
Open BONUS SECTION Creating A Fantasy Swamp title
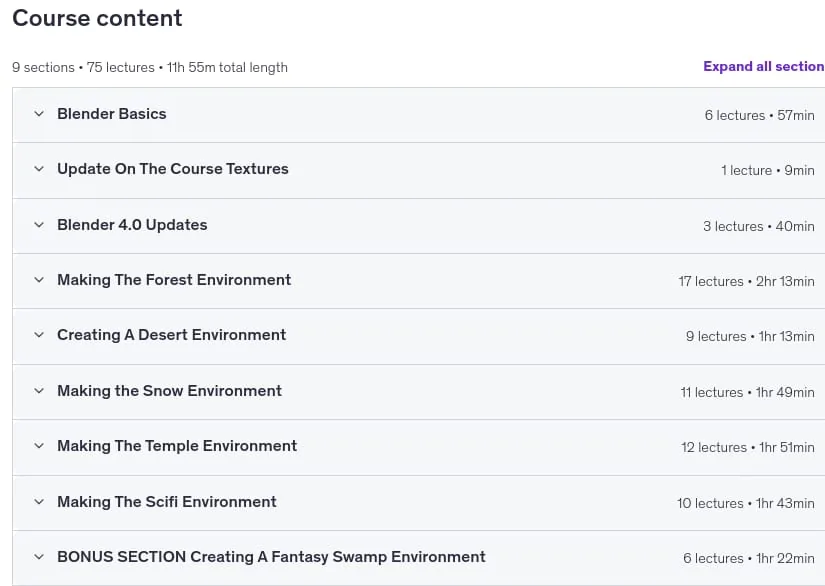(271, 557)
